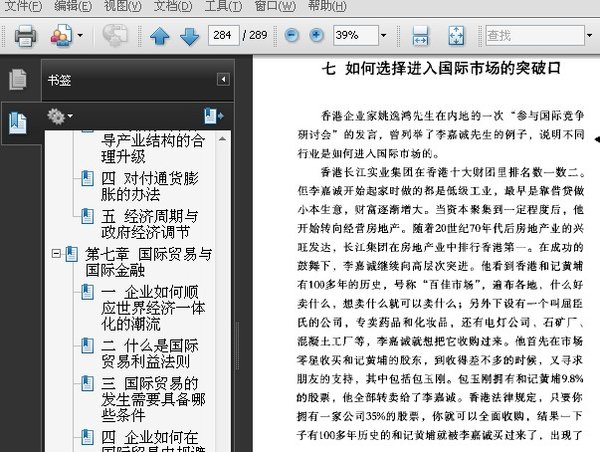Select bookmark 第七章 国际贸易与国际金融
Viewport: 600px width, 452px height.
pyautogui.click(x=148, y=262)
